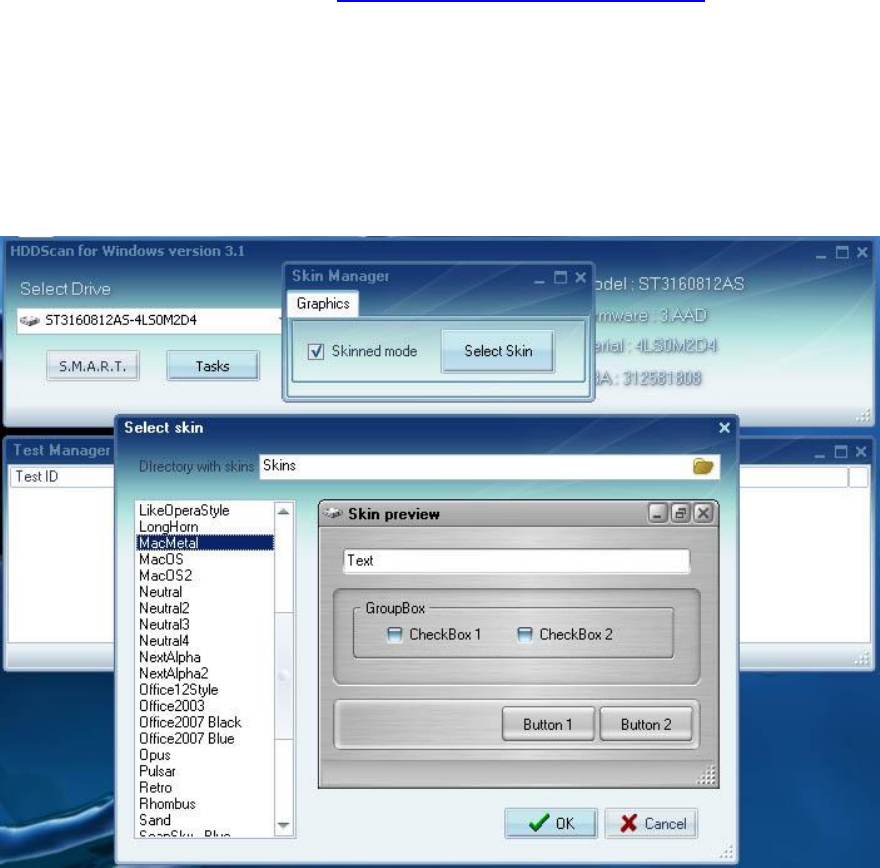Viewport: 880px width, 868px height.
Task: Cancel the Select skin dialog
Action: coord(651,823)
